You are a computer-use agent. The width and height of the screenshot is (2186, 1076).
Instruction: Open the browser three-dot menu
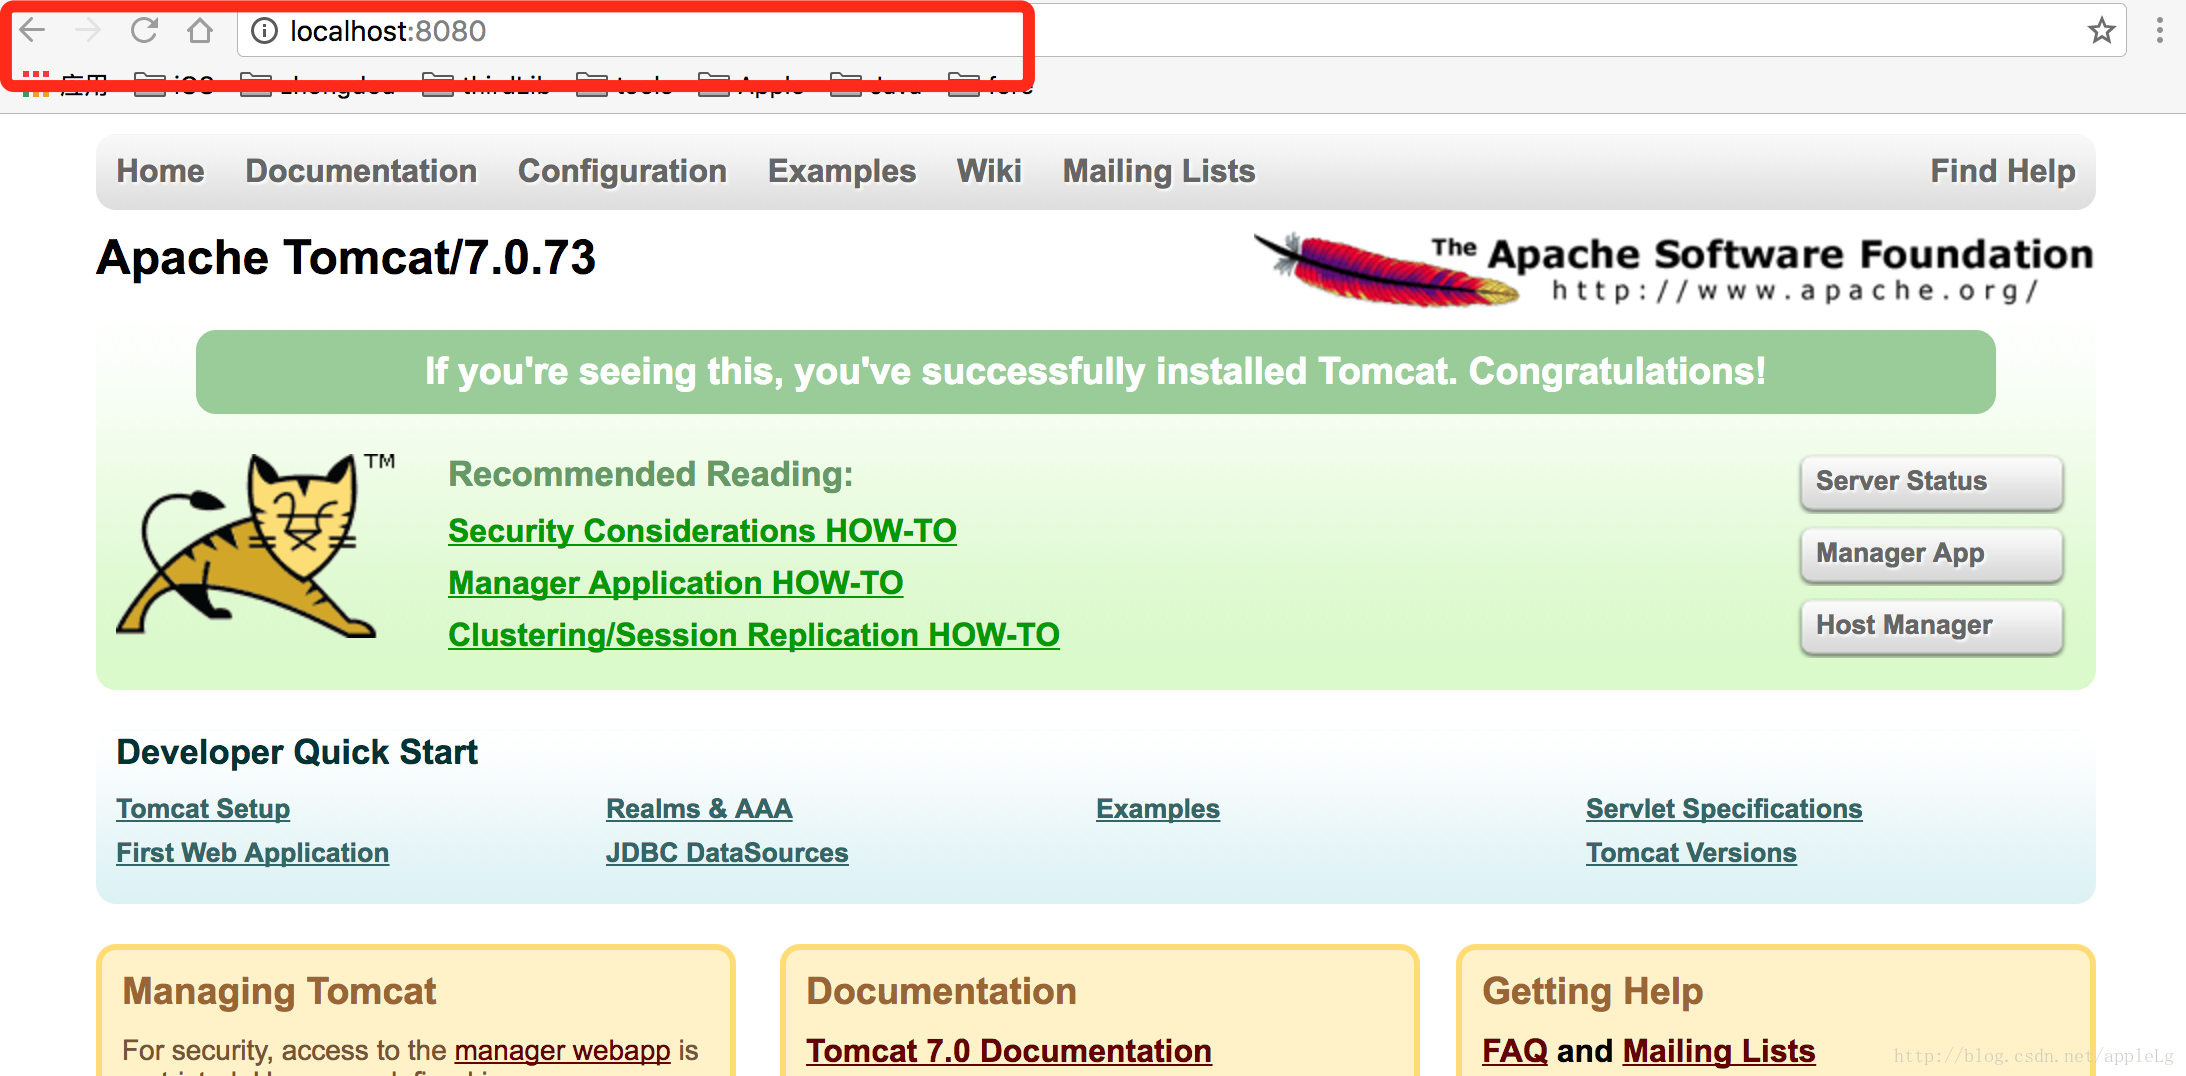2160,31
